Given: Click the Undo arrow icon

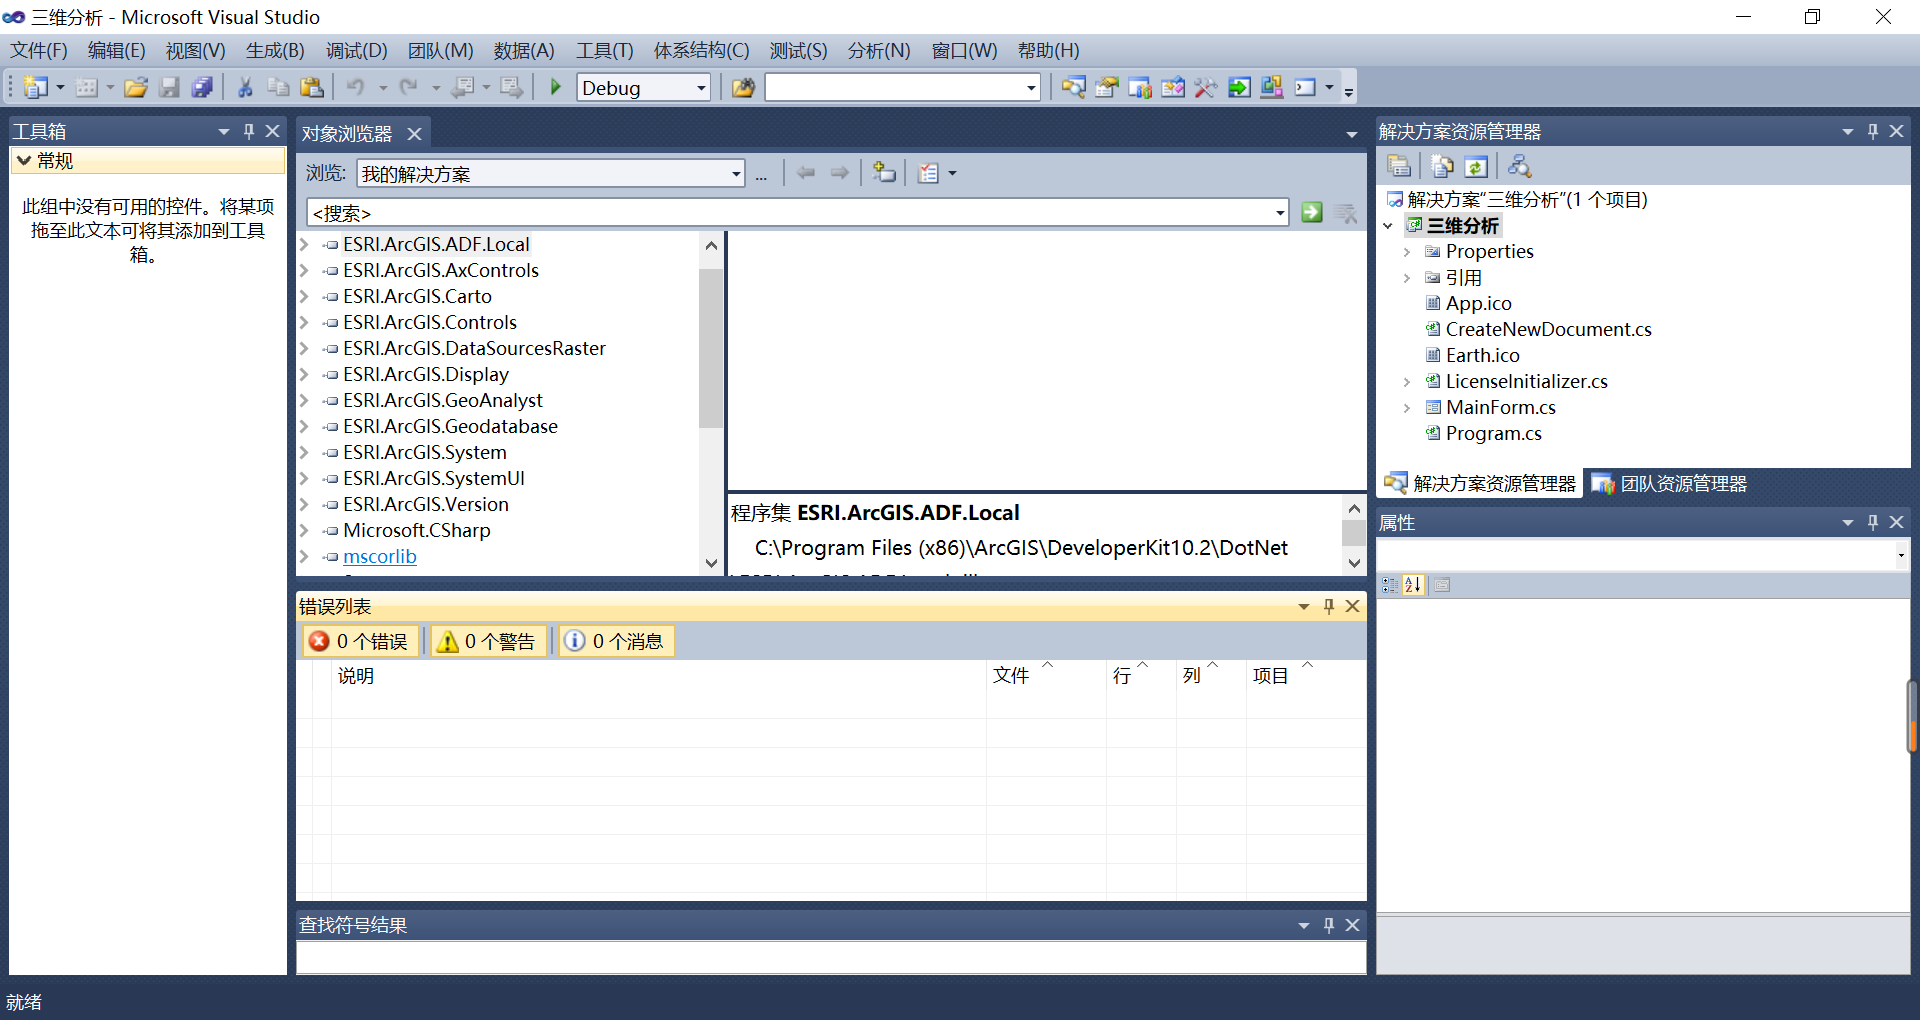Looking at the screenshot, I should tap(356, 88).
